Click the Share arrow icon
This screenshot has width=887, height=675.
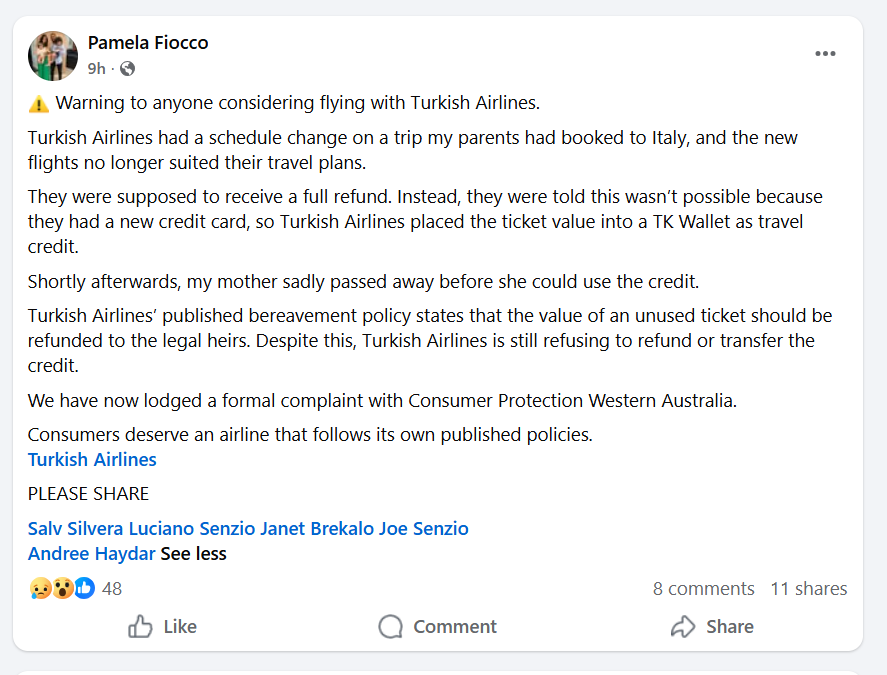pos(683,626)
